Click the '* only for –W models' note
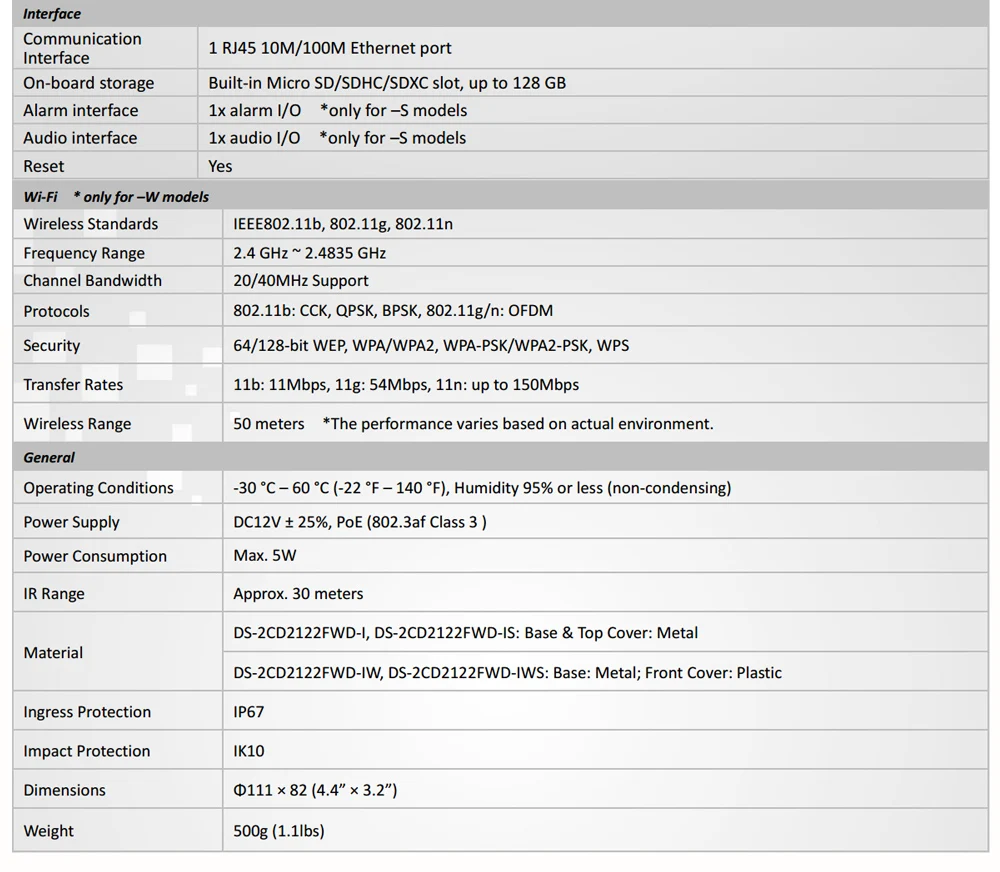The image size is (1000, 872). (141, 196)
